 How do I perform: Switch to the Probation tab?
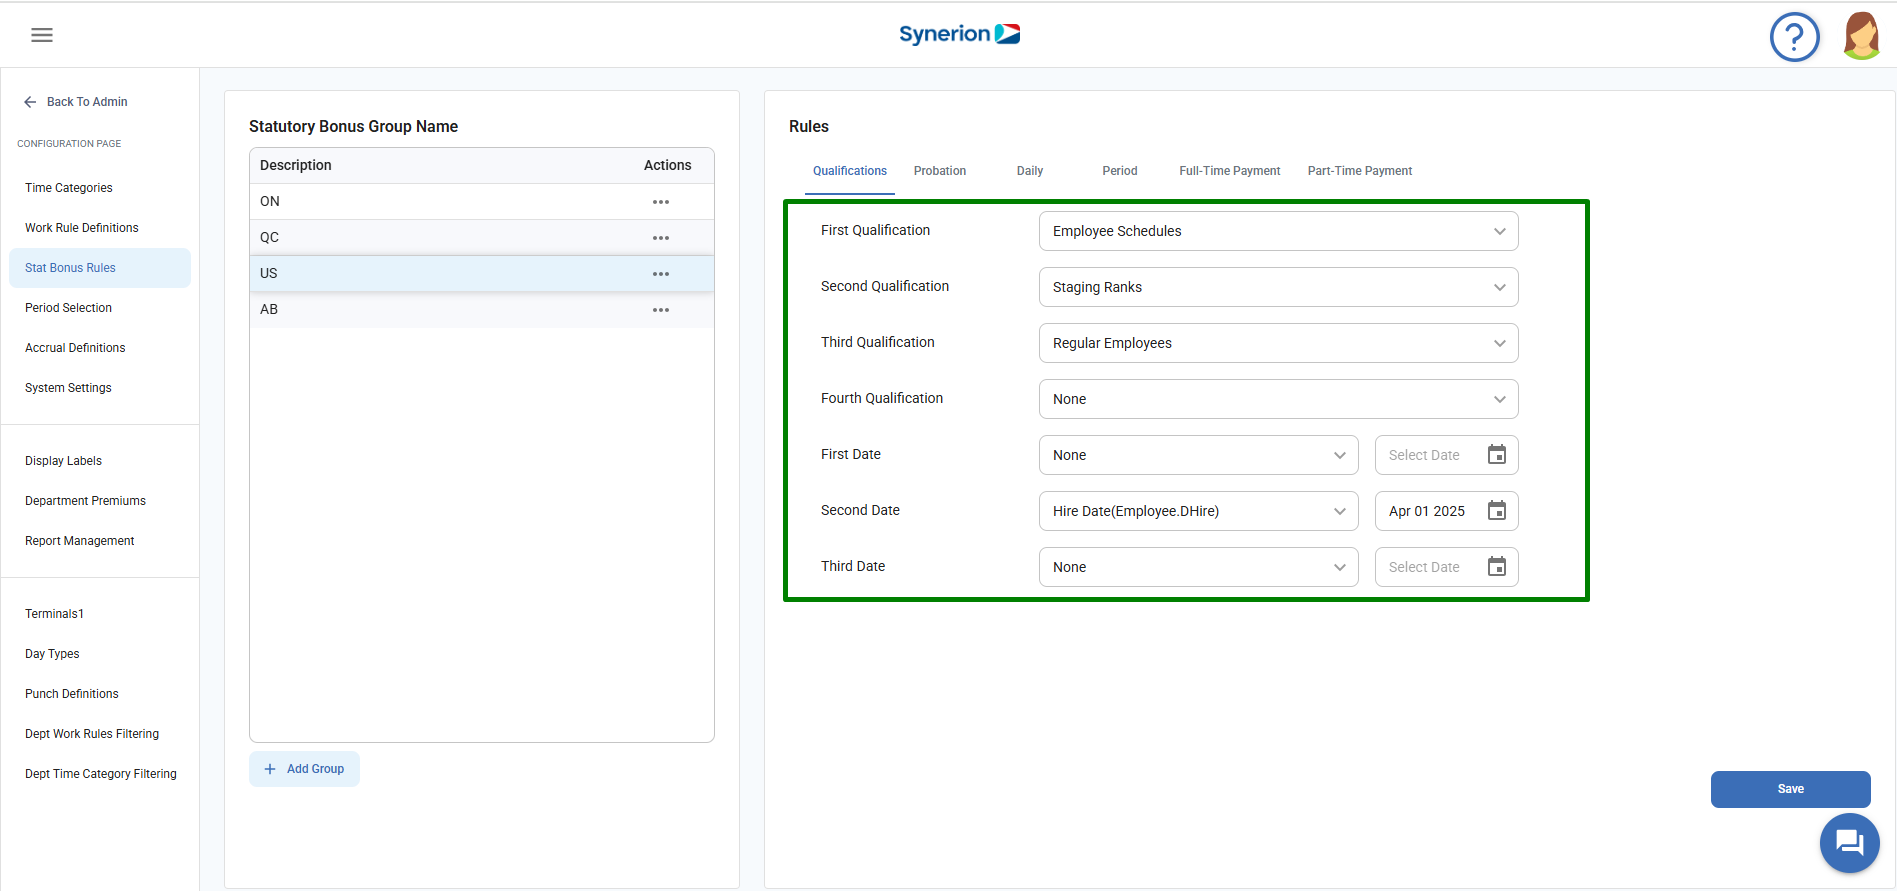[940, 171]
